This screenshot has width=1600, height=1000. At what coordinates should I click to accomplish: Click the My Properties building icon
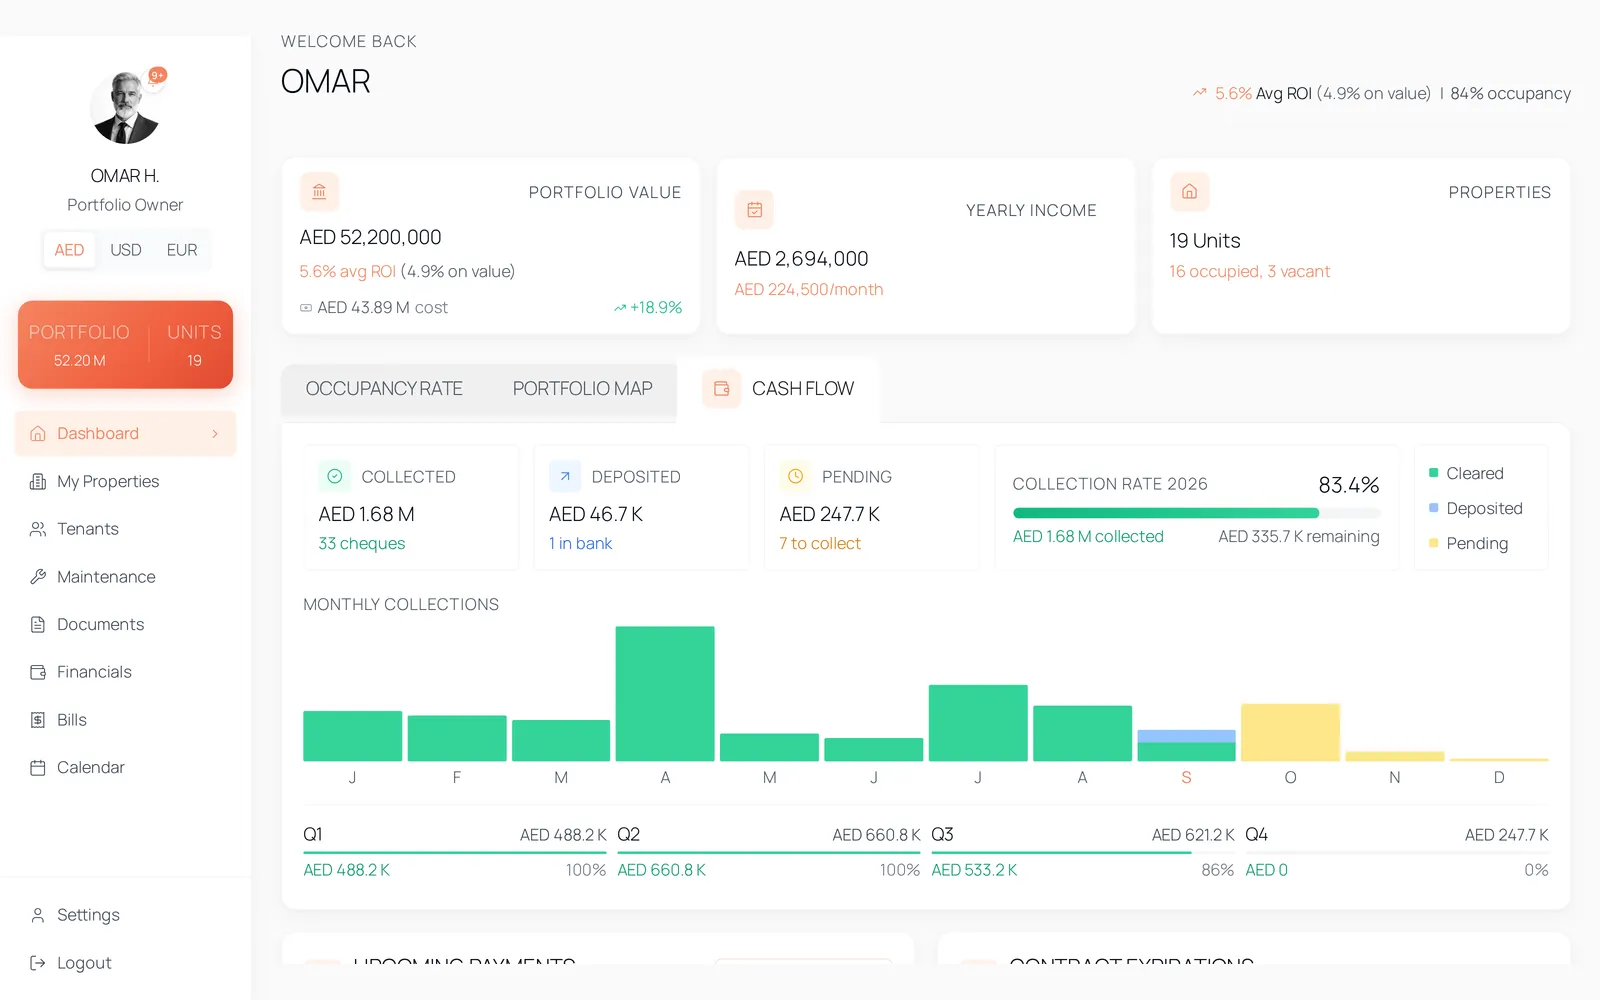click(x=38, y=481)
